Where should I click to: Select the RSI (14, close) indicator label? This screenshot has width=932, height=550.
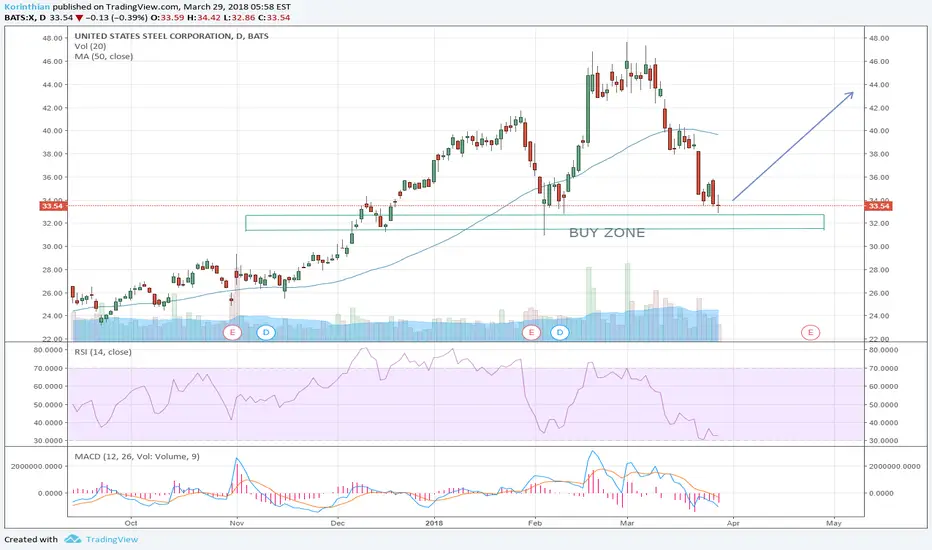tap(103, 352)
